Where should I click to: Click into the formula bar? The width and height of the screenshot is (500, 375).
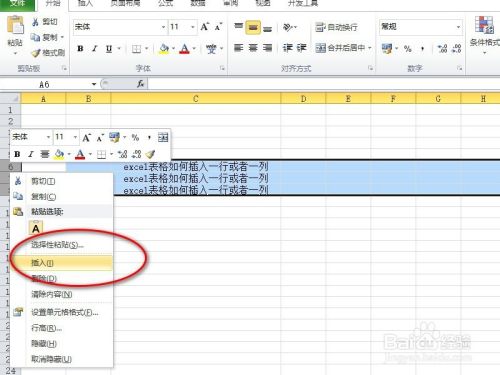[323, 84]
